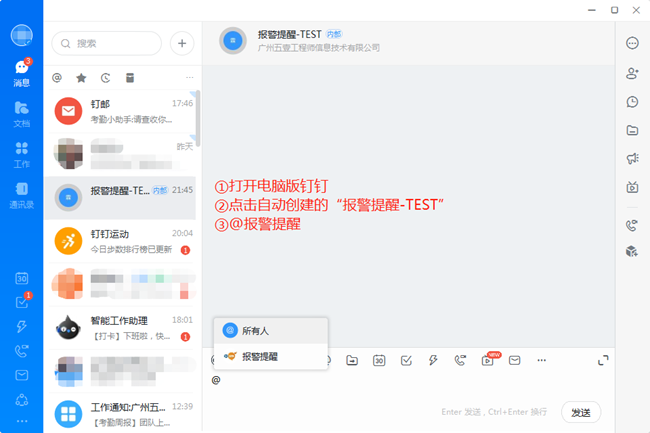Open more options in chat toolbar
Image resolution: width=650 pixels, height=433 pixels.
541,360
